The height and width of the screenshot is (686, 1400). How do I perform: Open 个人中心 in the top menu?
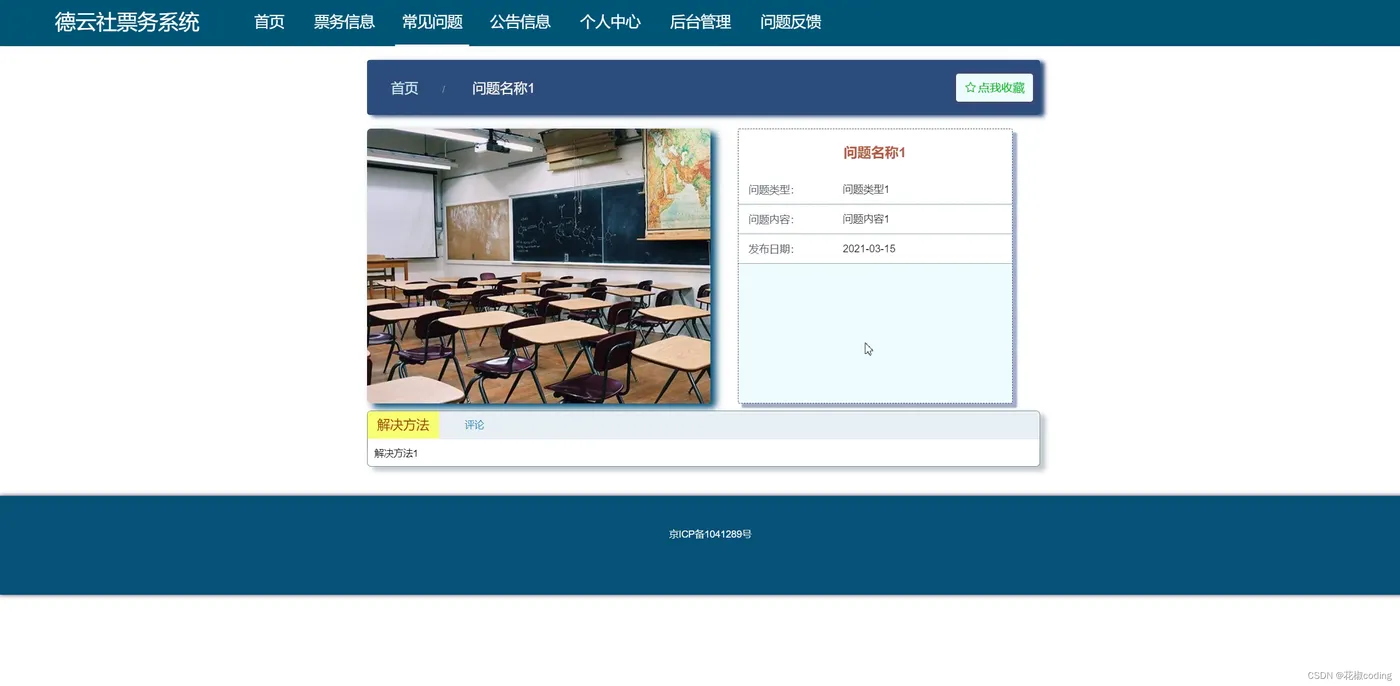(610, 22)
